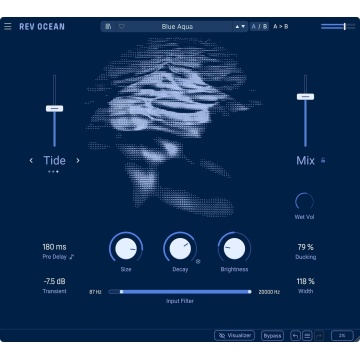Select the next preset arrow
The image size is (360, 360).
[243, 27]
